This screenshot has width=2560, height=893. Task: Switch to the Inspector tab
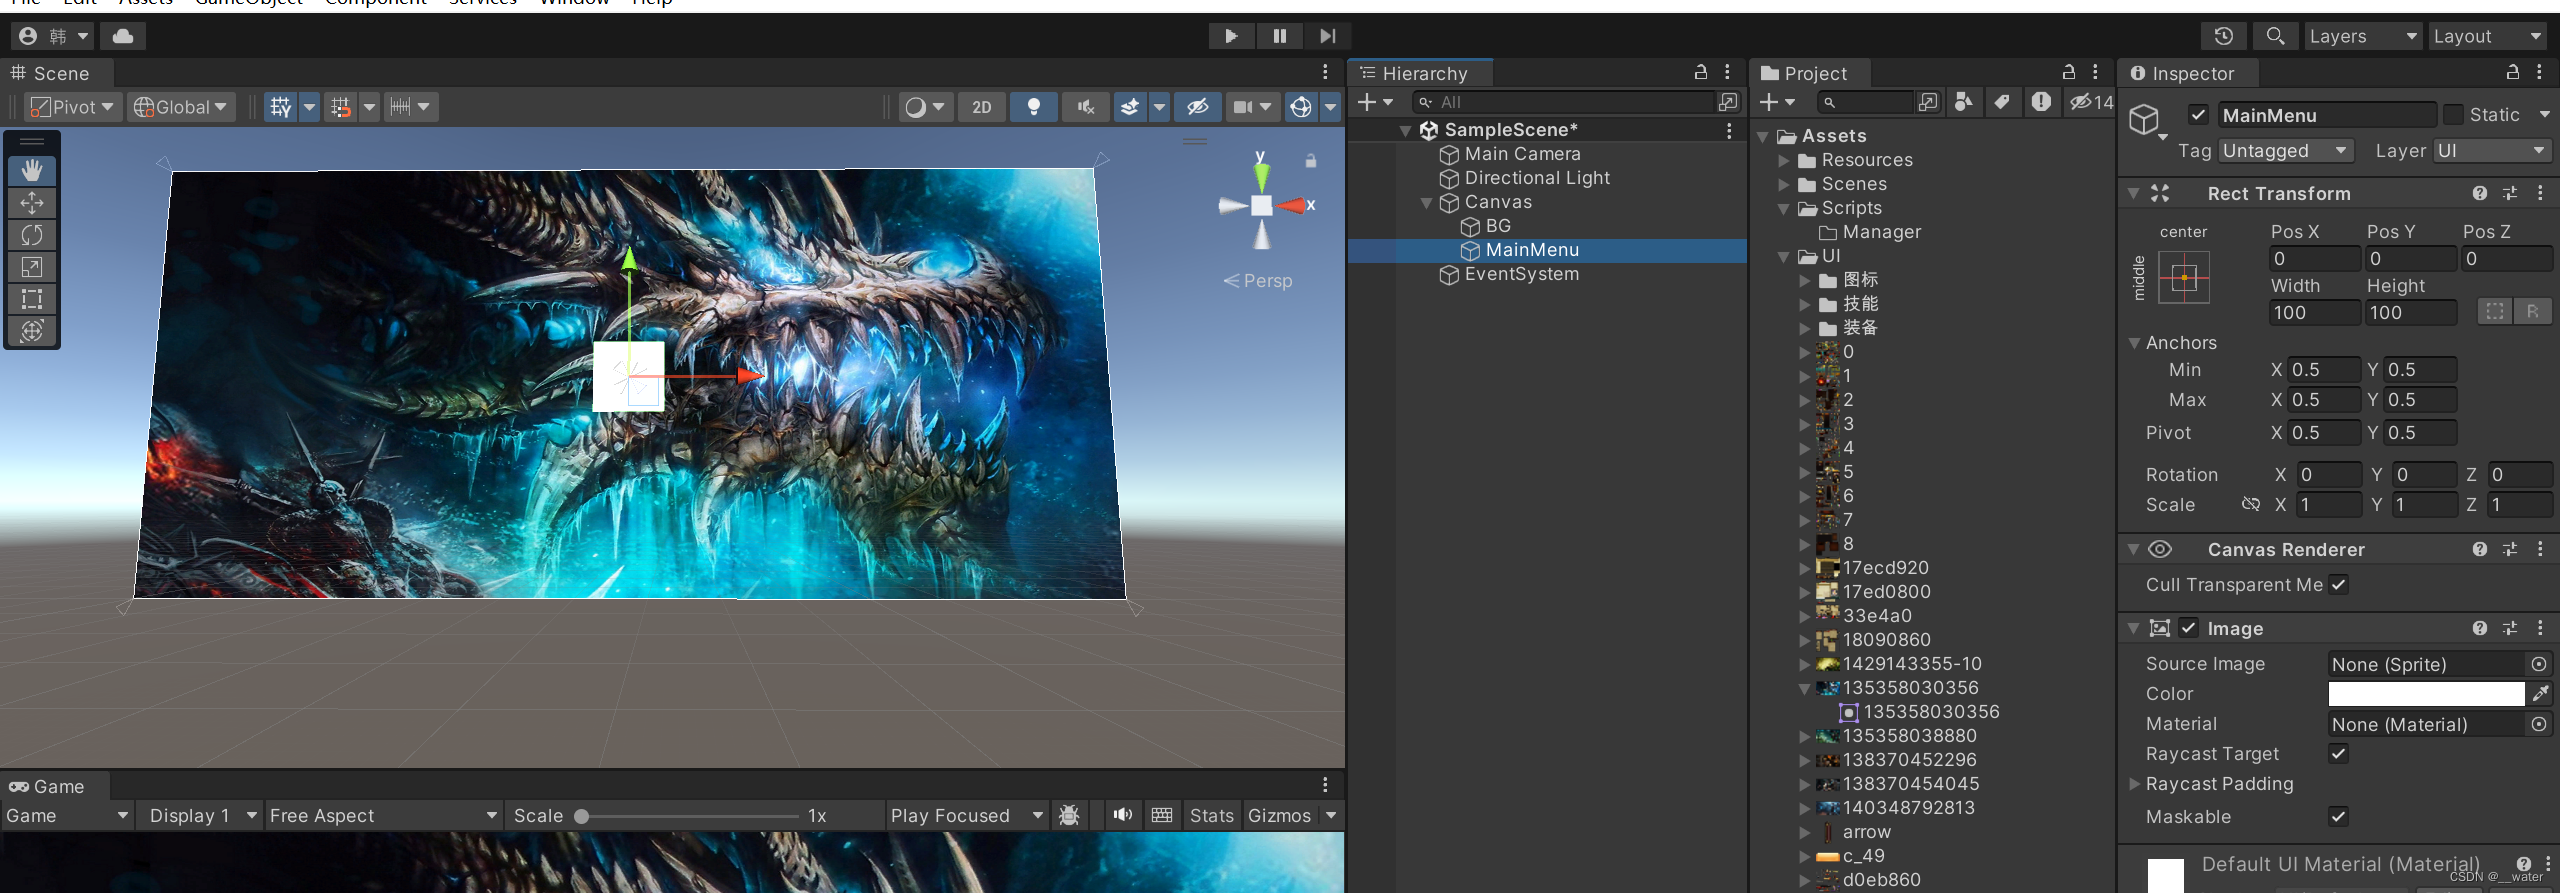click(2188, 73)
